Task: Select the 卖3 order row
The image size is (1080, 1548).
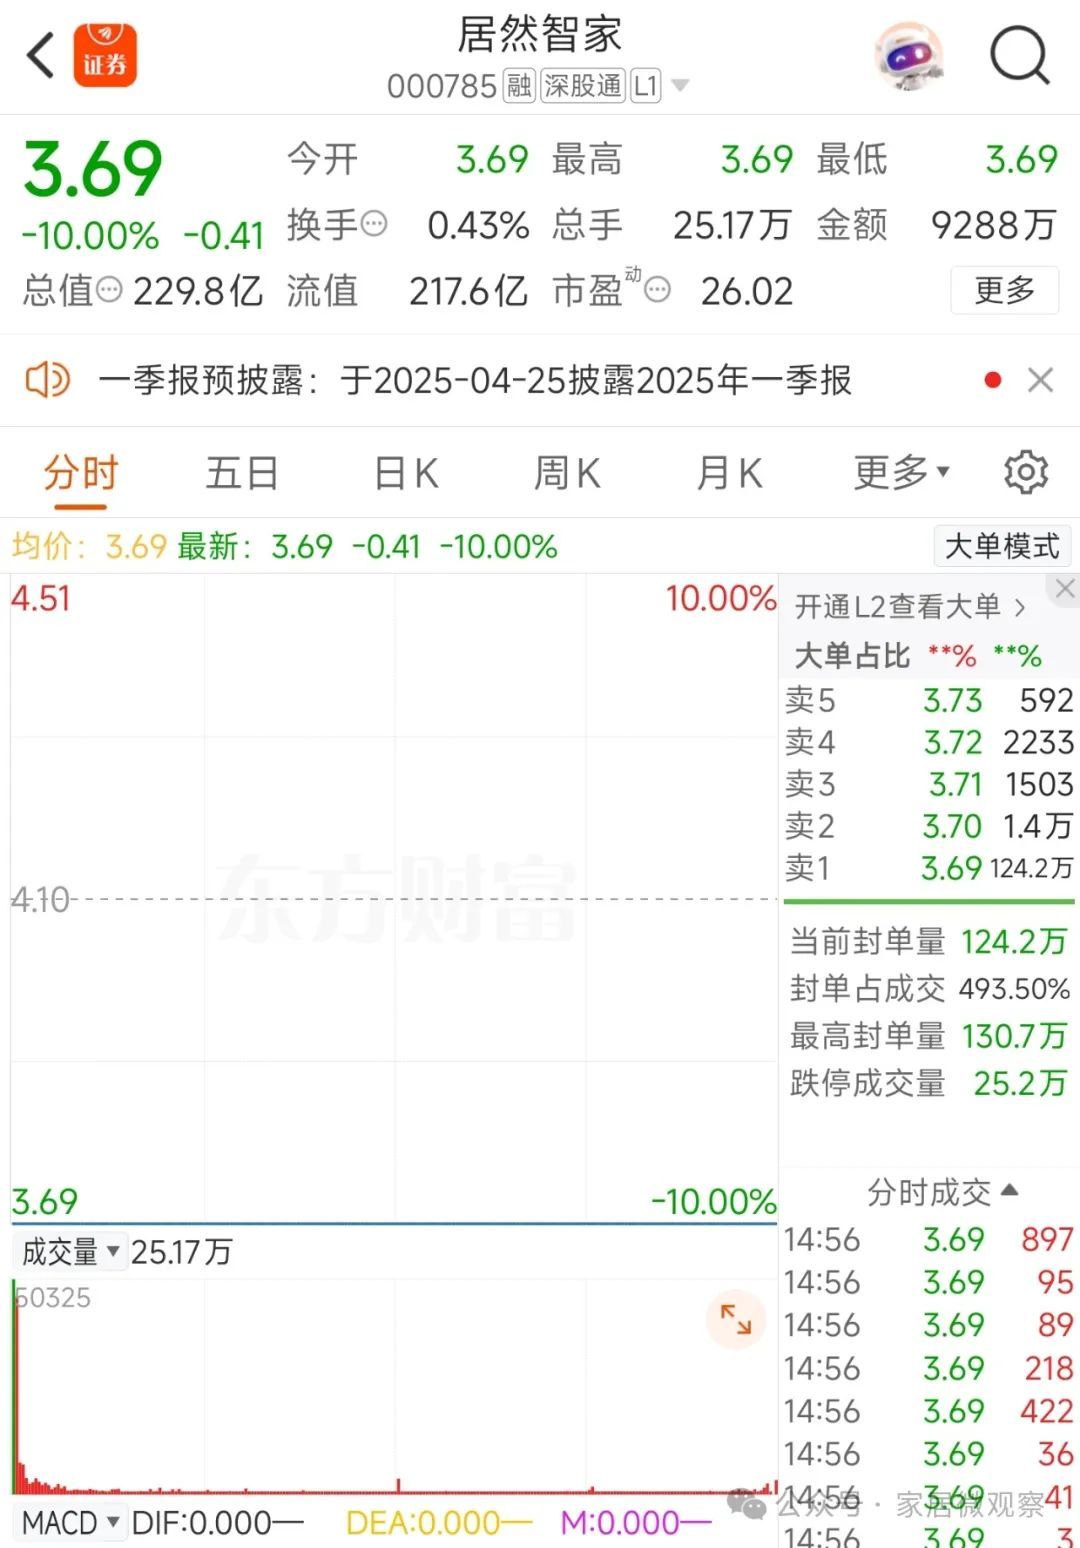Action: 929,784
